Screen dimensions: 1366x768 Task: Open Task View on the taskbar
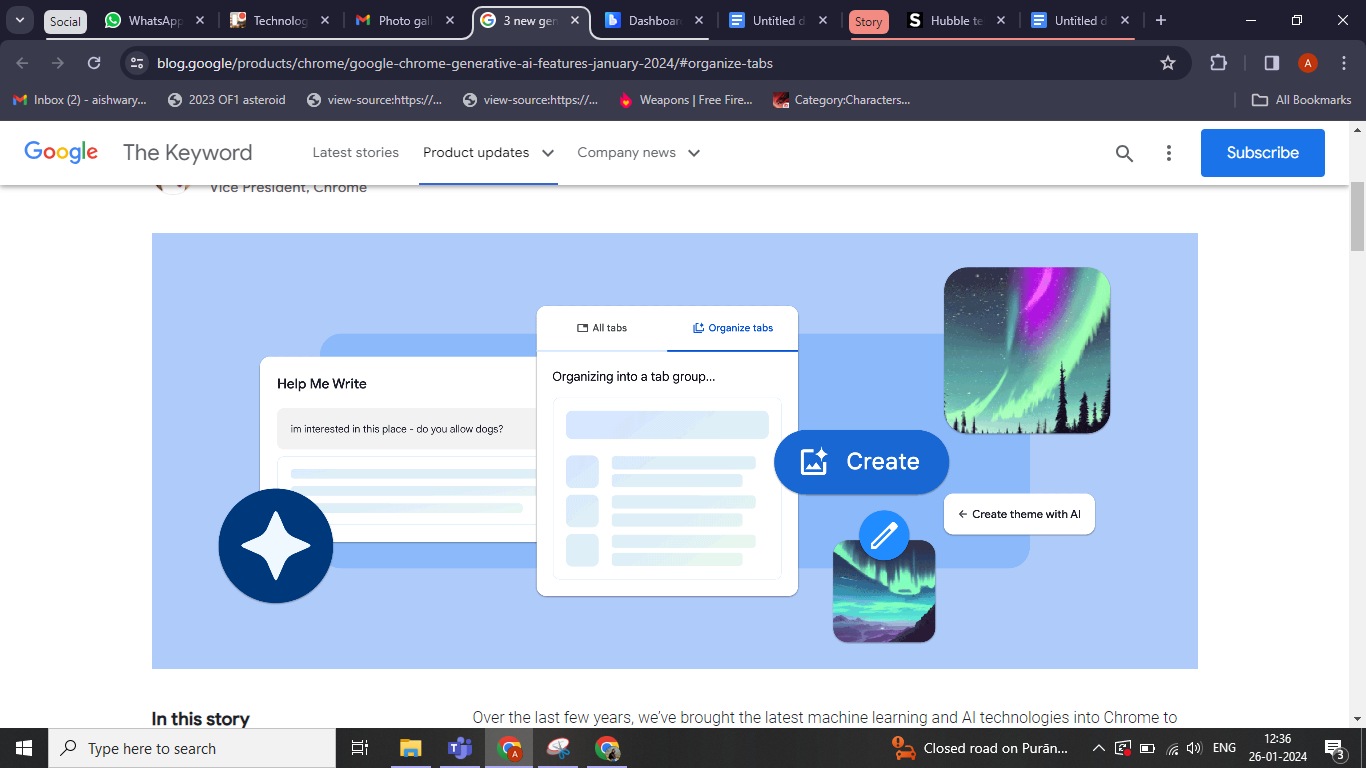tap(361, 748)
